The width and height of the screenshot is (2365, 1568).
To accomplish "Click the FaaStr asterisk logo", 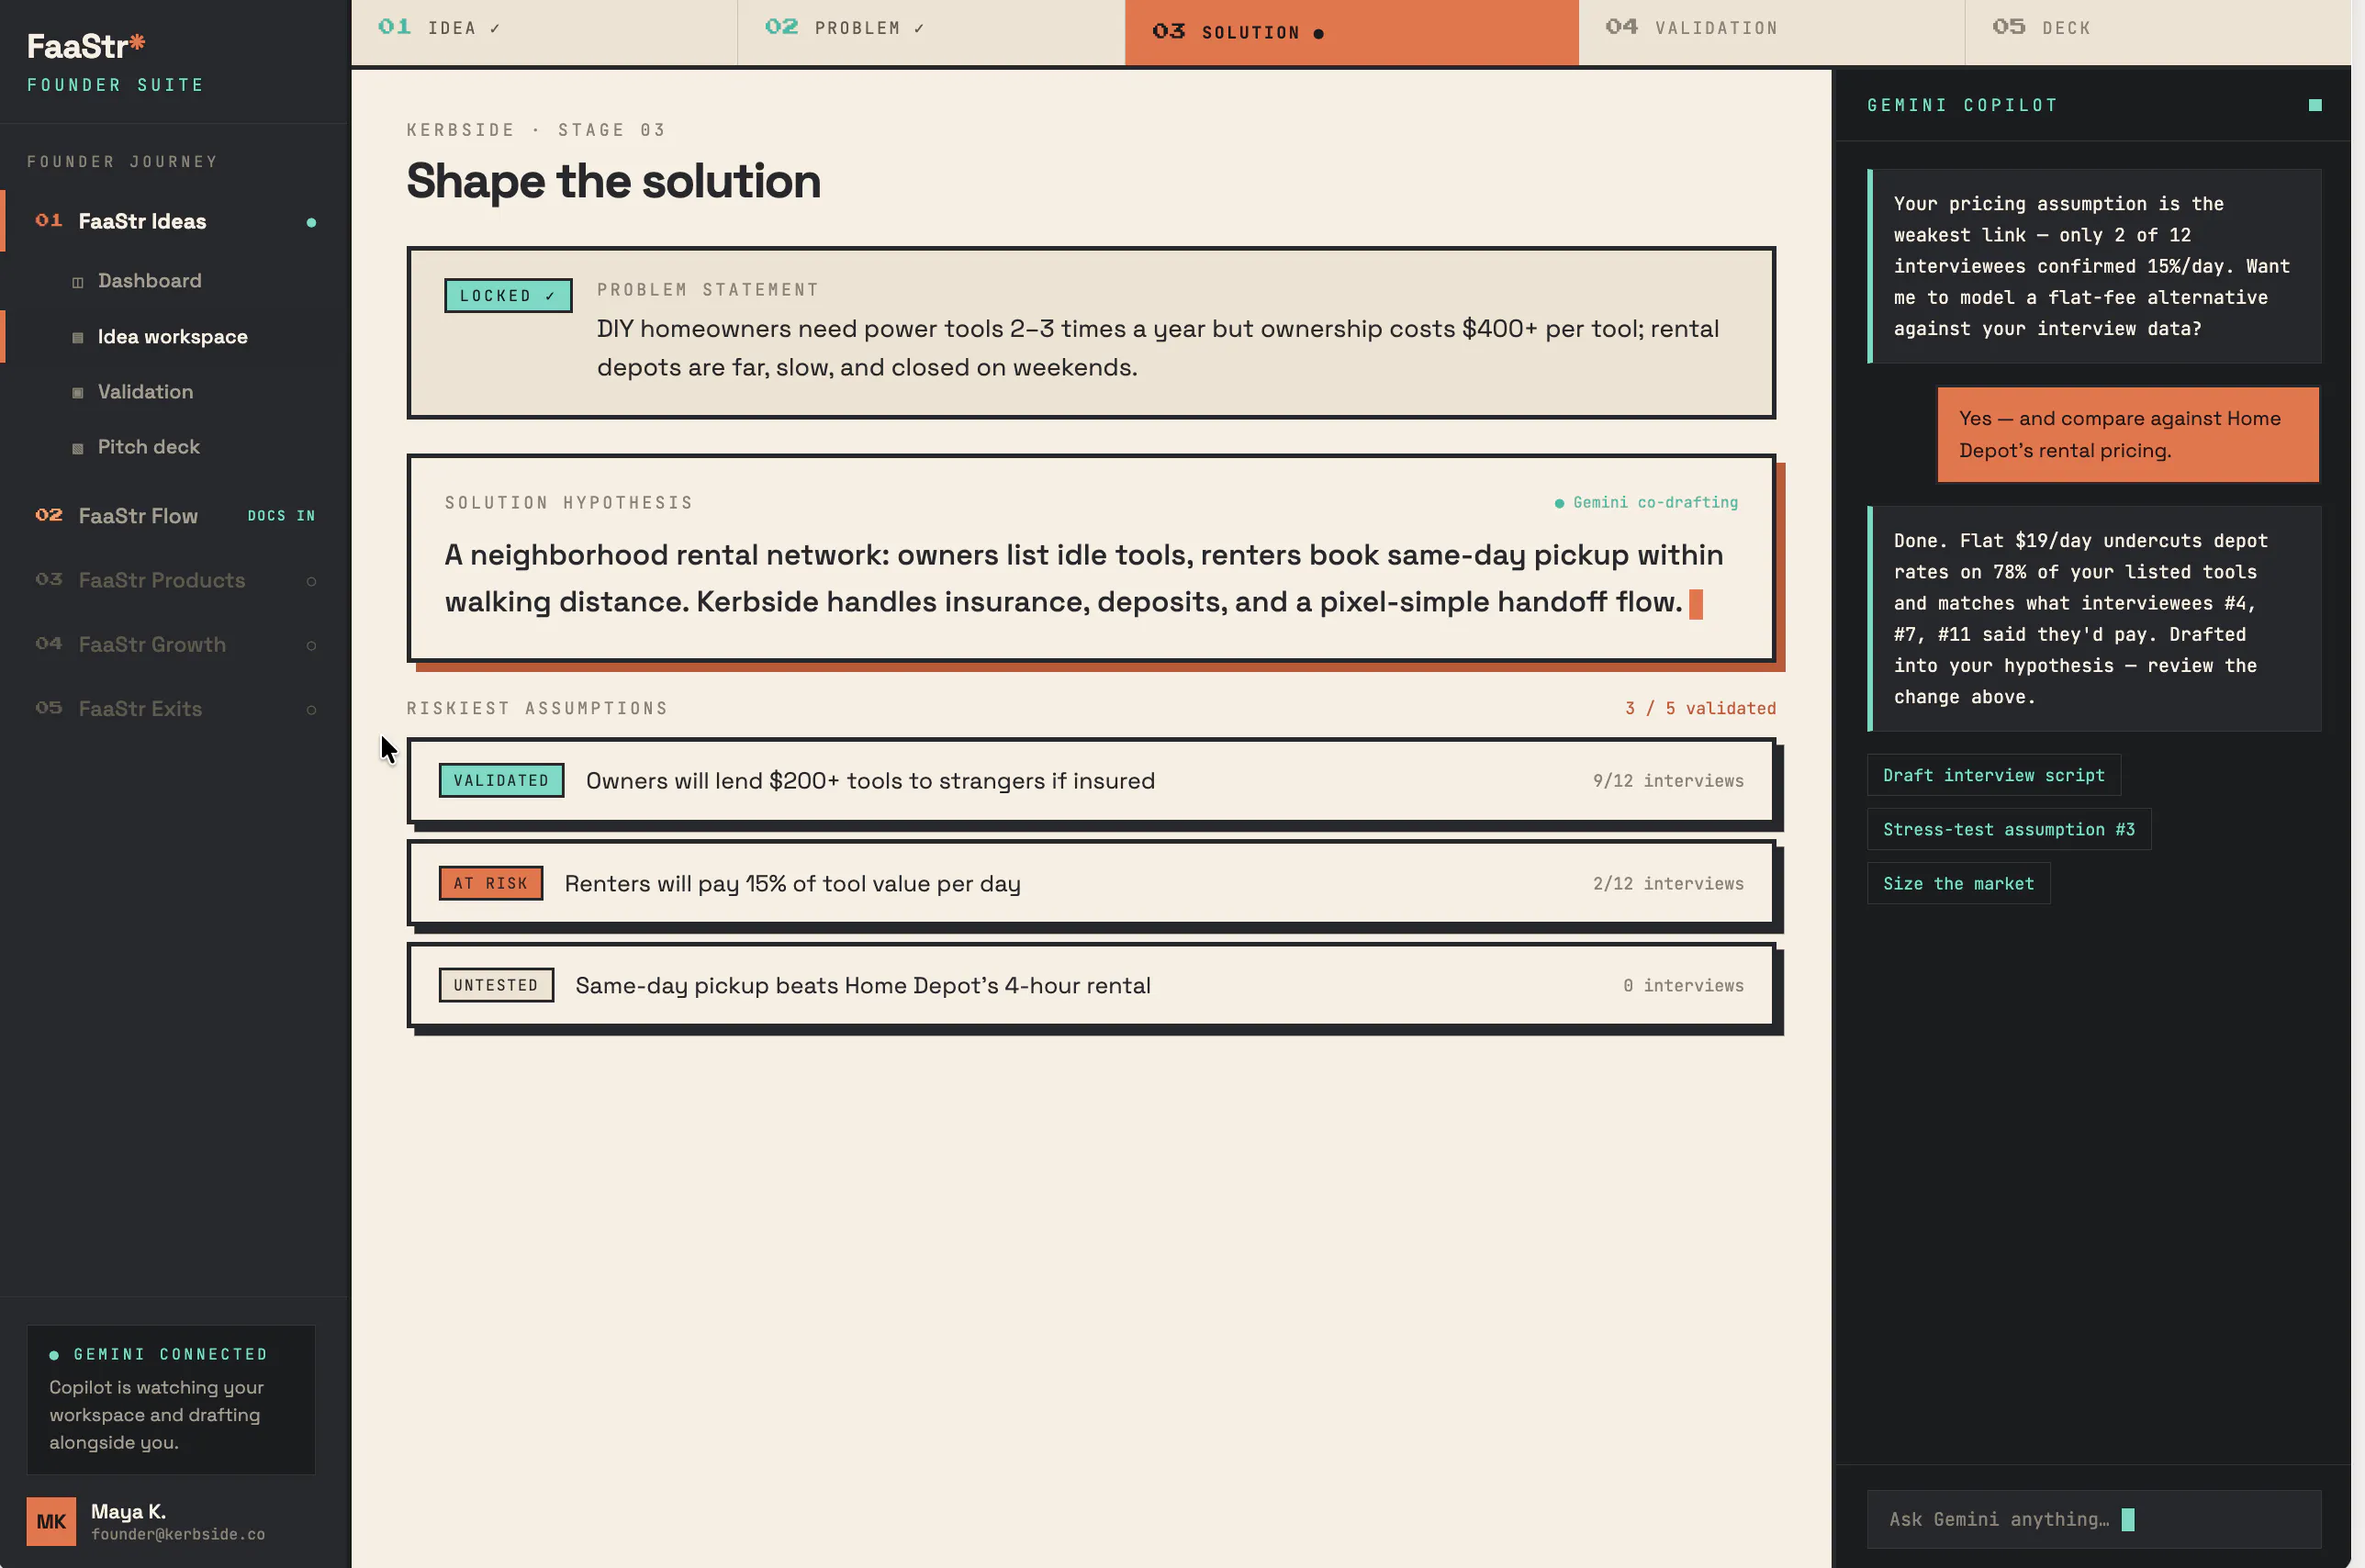I will point(87,46).
